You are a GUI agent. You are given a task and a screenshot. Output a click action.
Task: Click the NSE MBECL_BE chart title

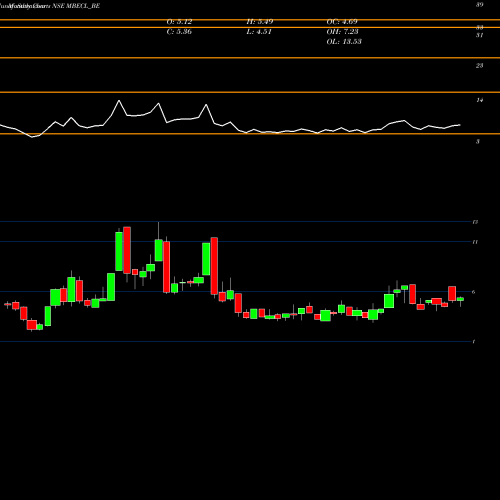click(76, 6)
